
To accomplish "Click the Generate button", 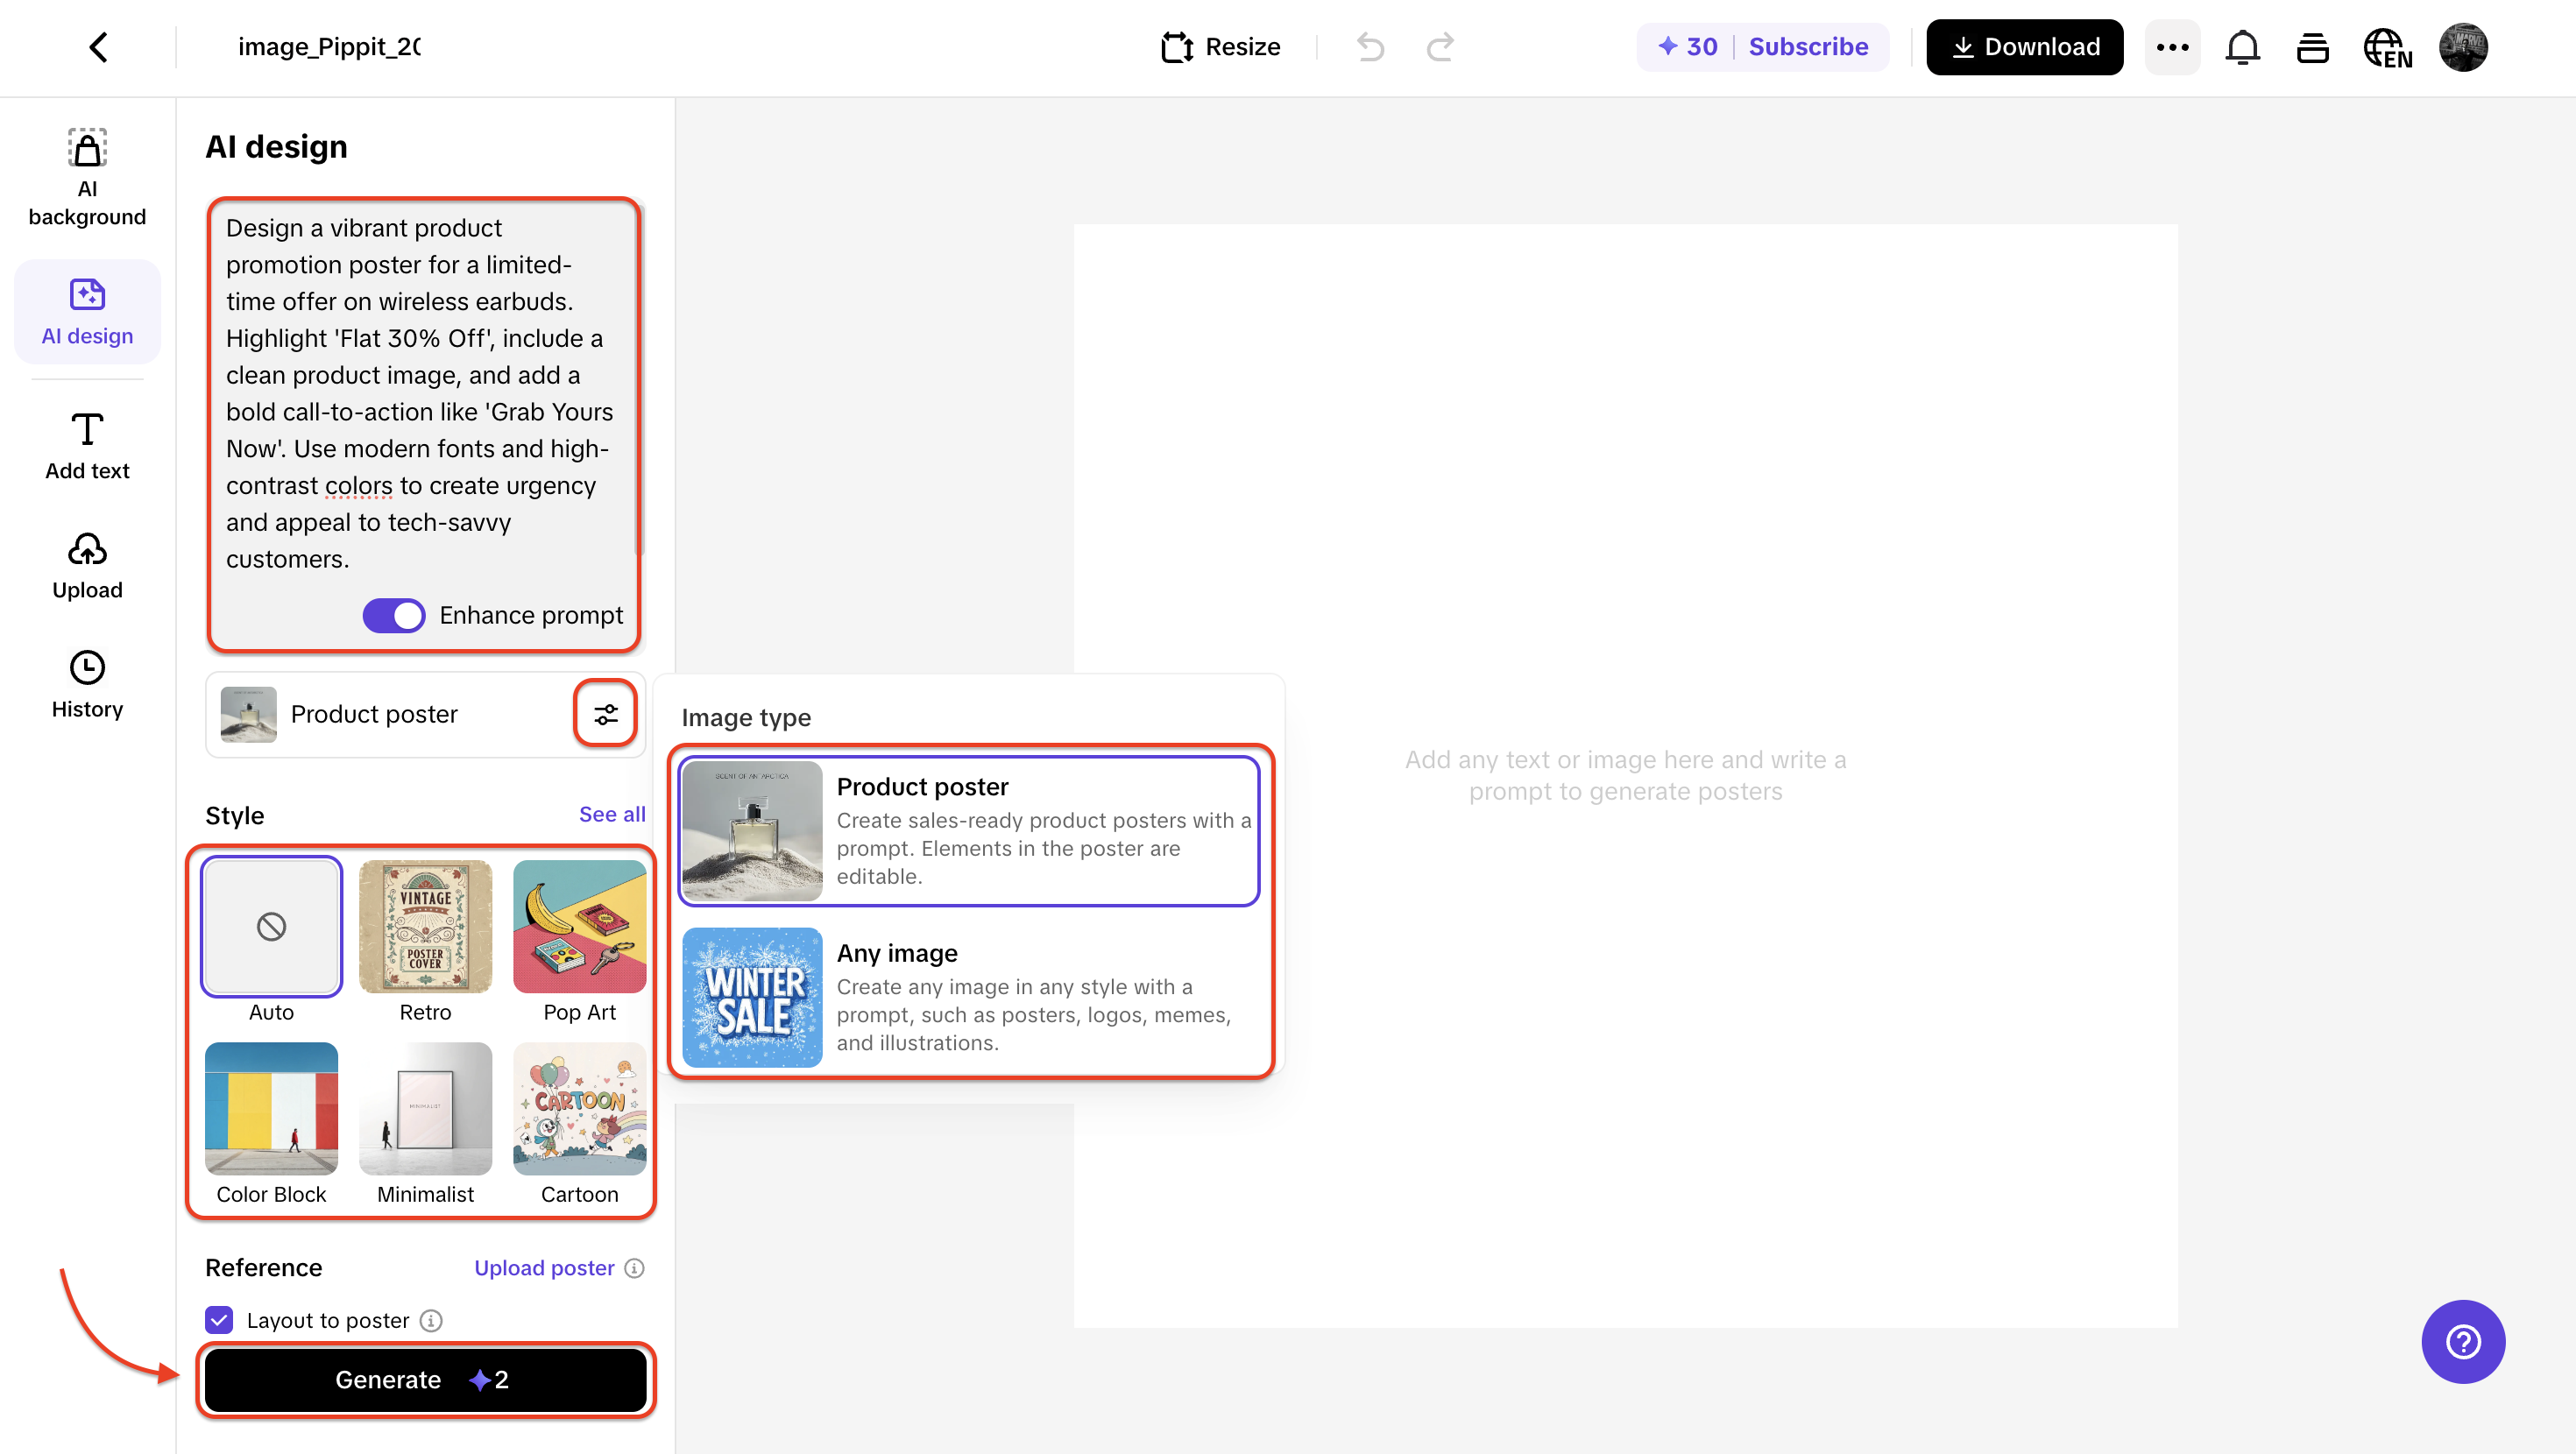I will tap(425, 1380).
